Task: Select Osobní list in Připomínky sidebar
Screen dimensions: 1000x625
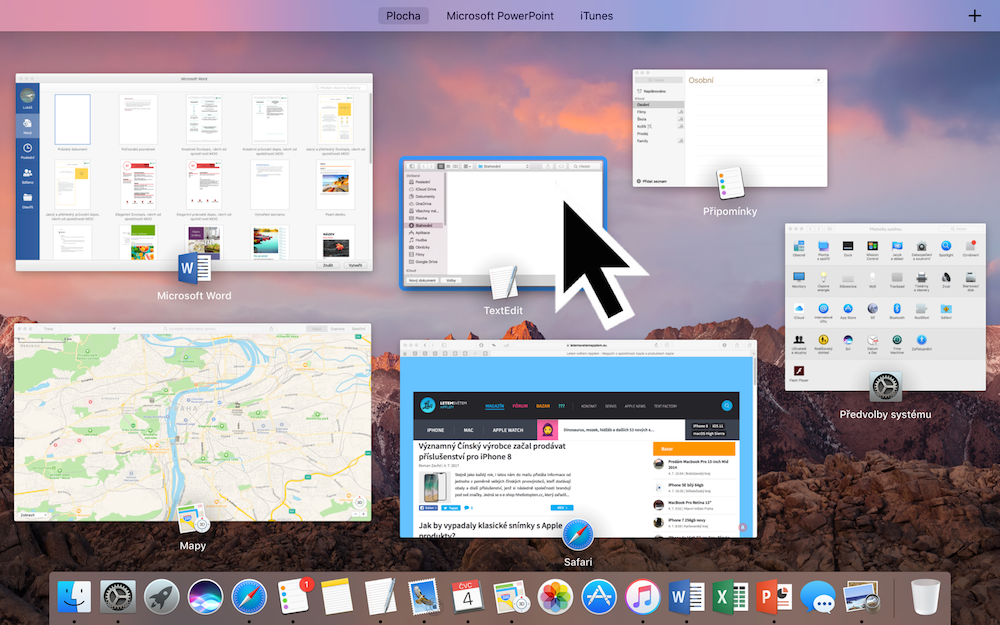Action: [x=659, y=105]
